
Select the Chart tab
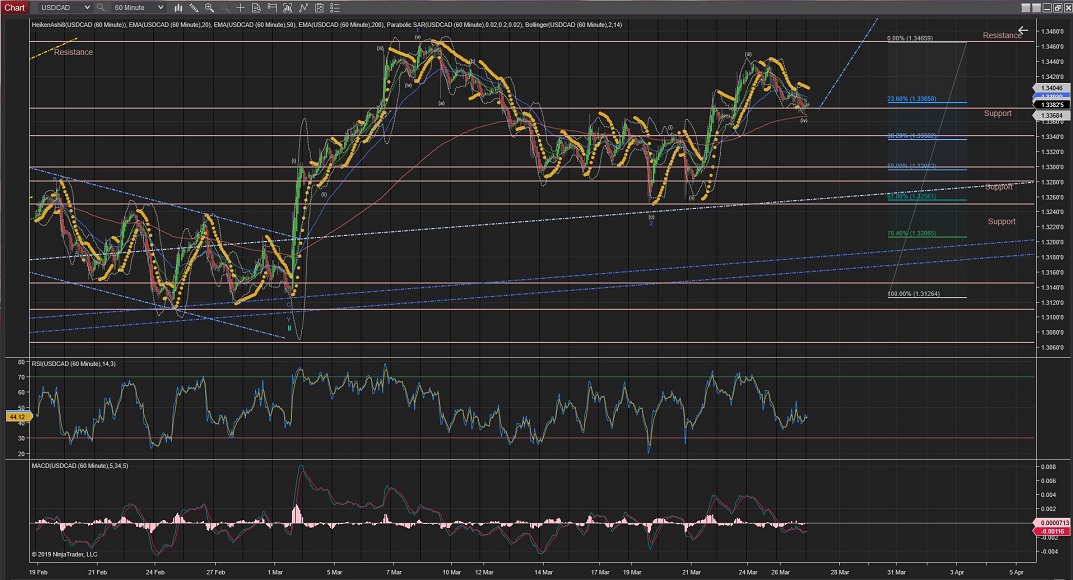coord(15,7)
